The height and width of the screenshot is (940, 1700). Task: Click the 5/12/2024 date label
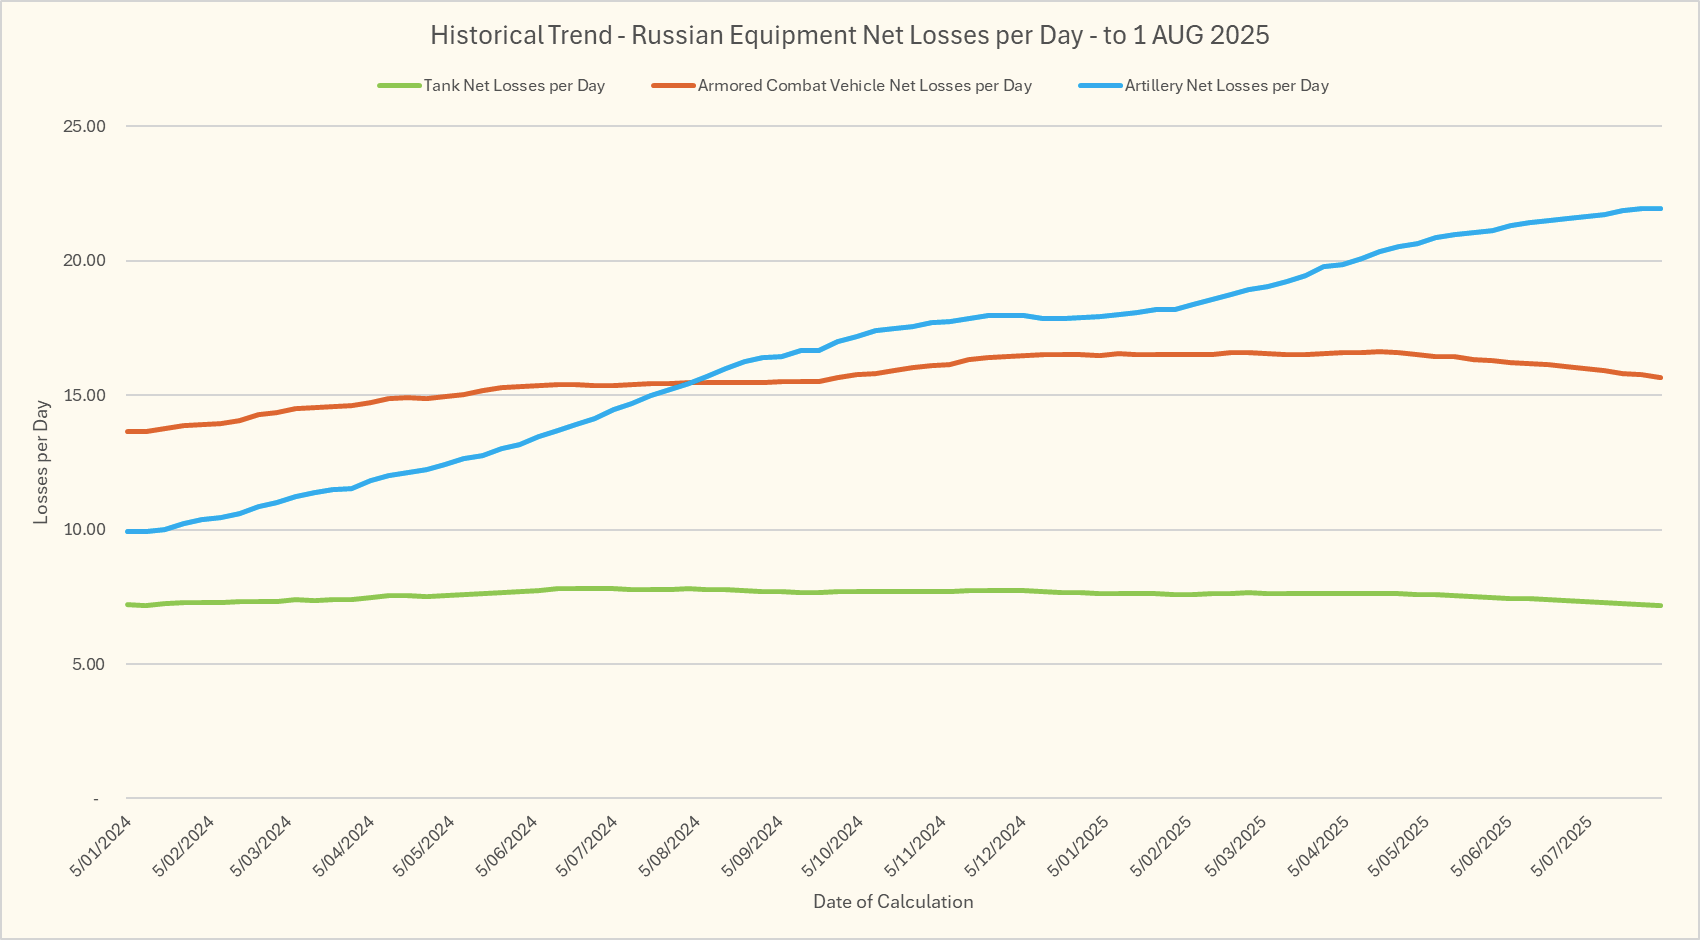(x=995, y=846)
